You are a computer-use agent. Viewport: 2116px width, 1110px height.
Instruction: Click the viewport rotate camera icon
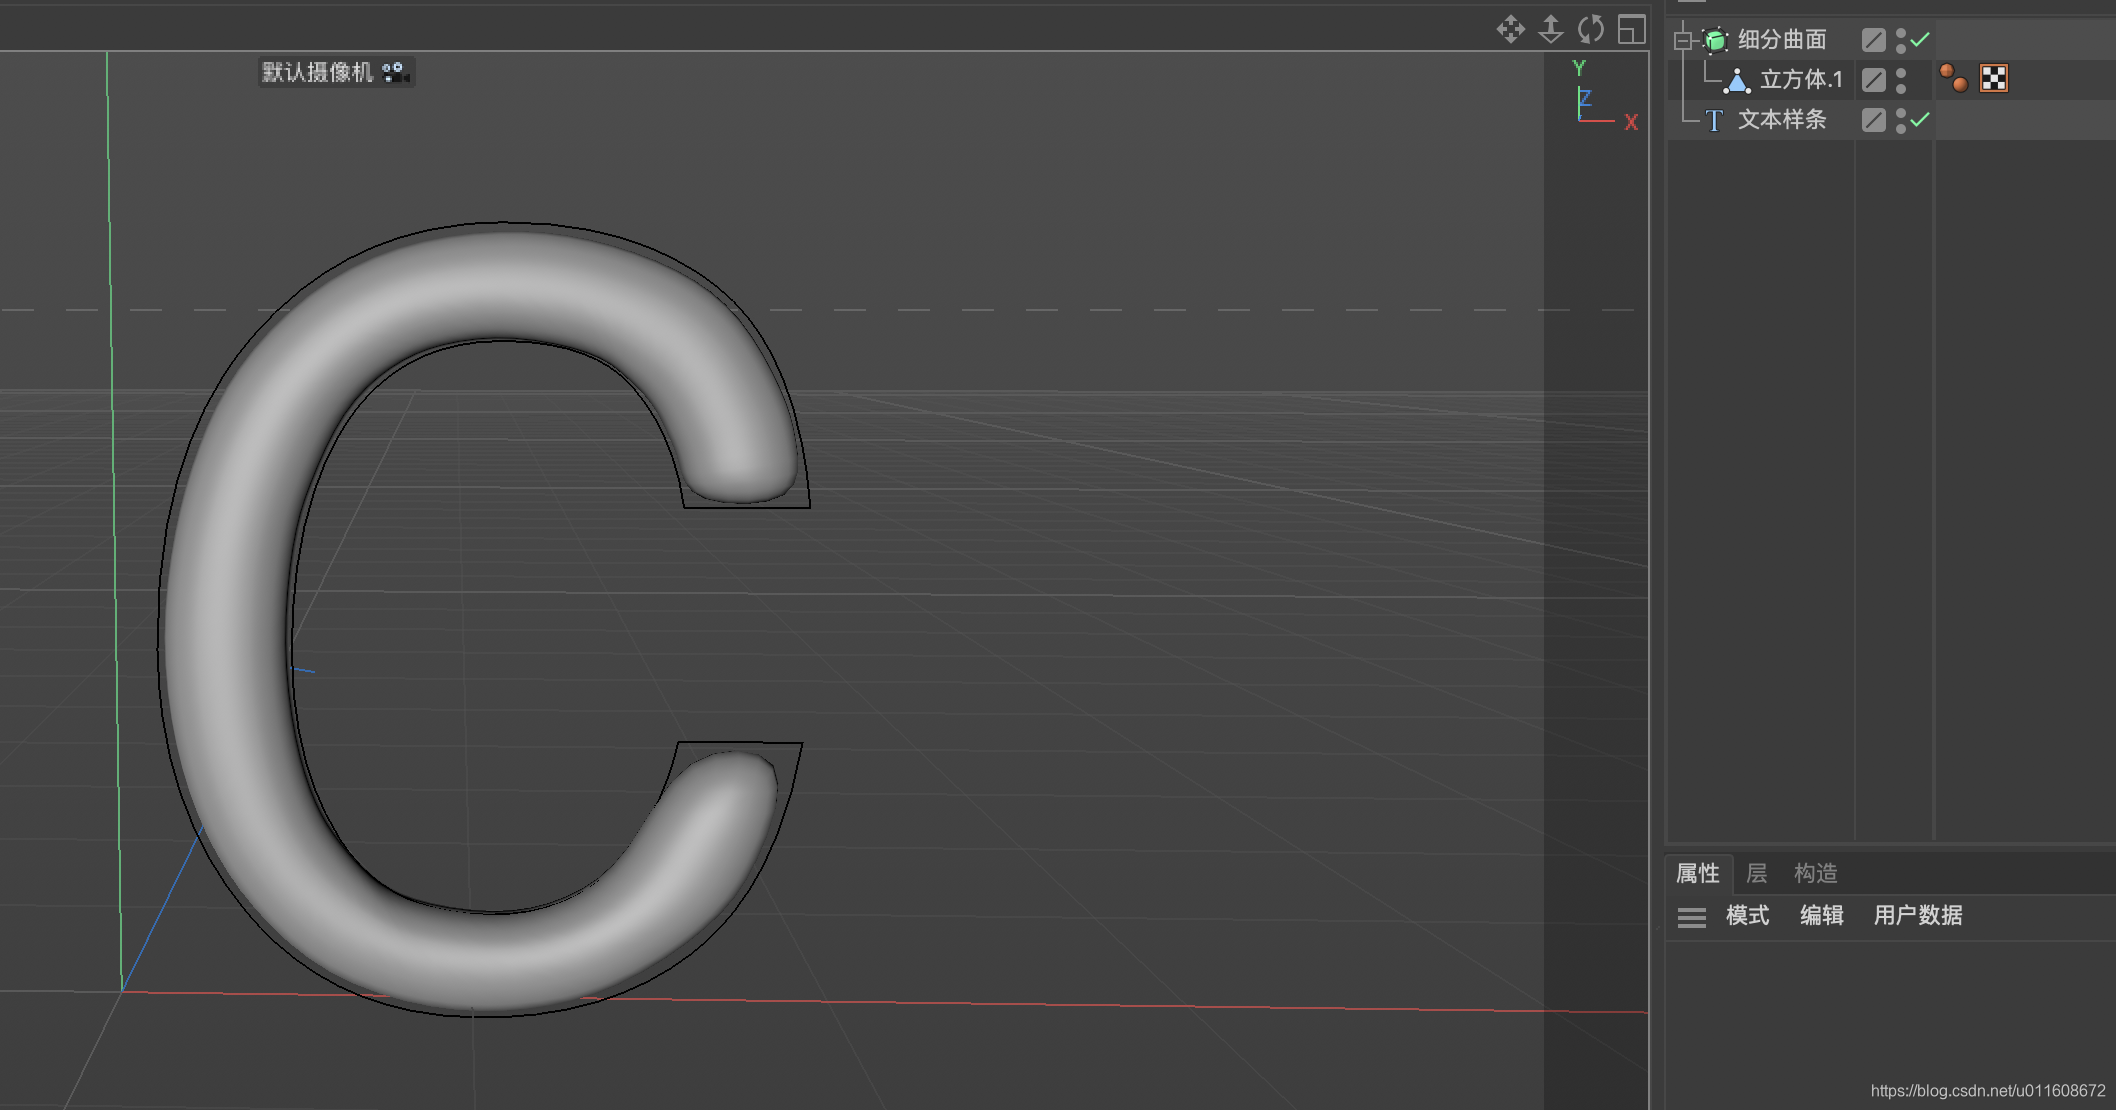point(1591,29)
